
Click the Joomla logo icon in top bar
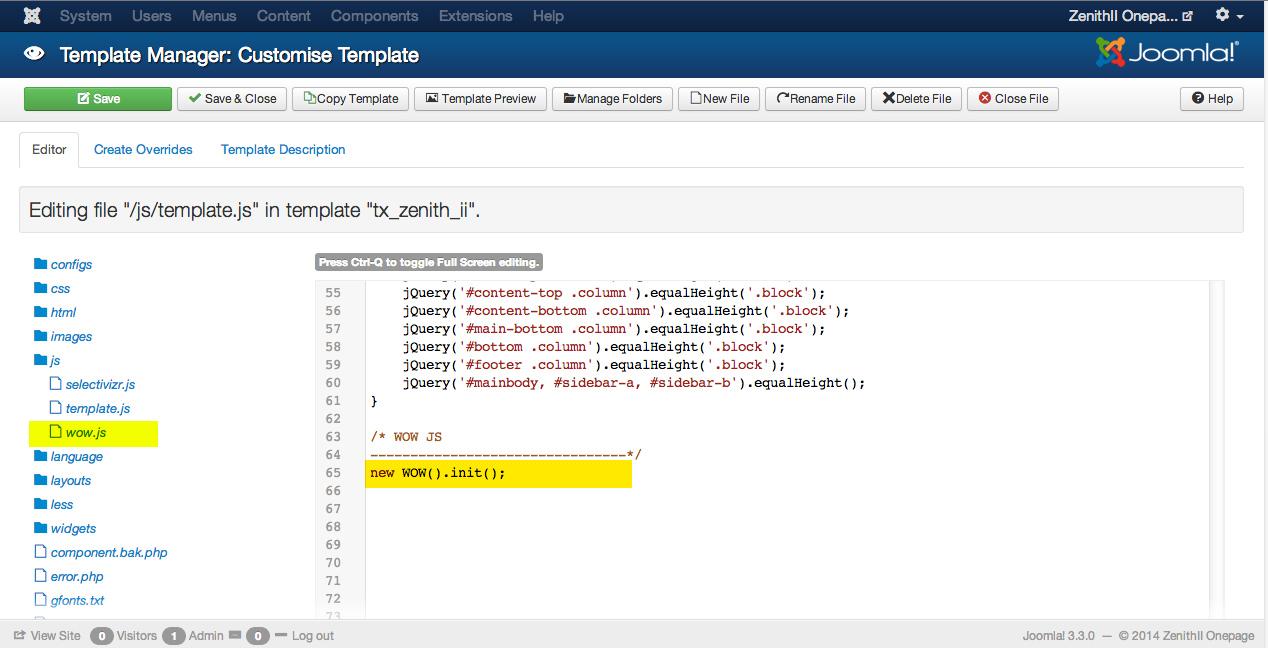pyautogui.click(x=32, y=16)
